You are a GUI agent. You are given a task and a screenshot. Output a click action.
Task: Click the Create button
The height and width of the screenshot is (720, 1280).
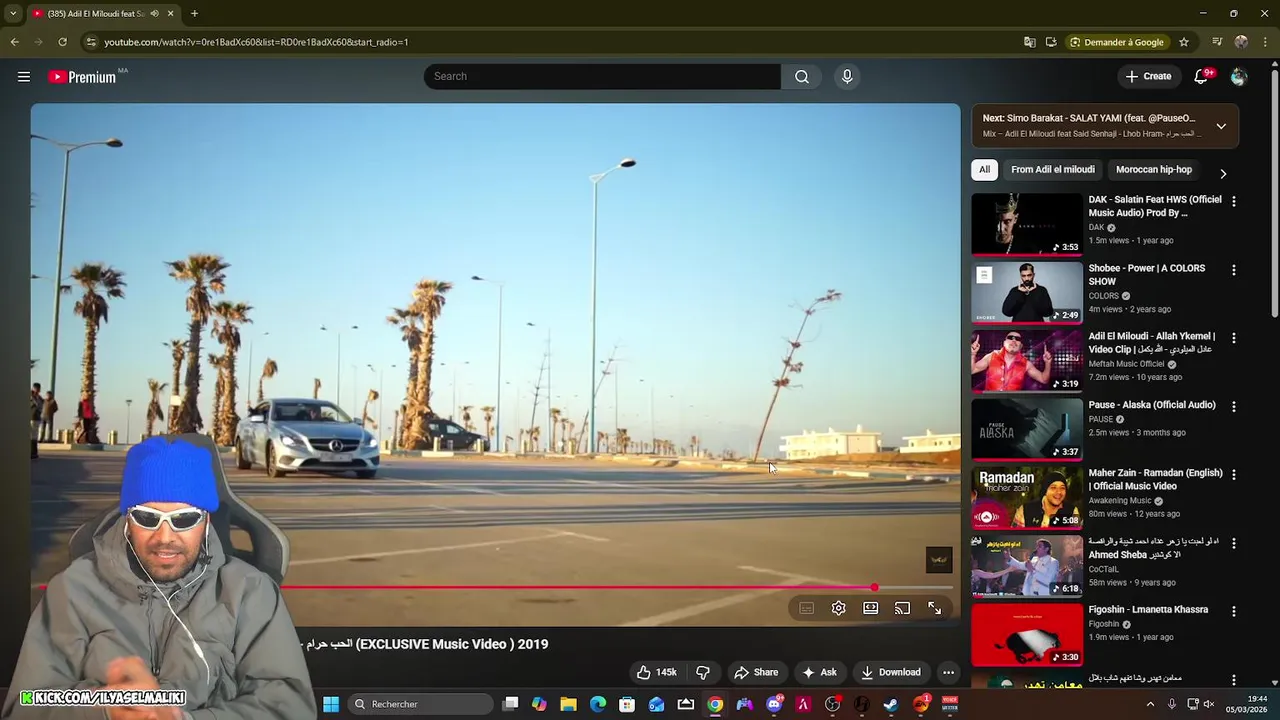1148,77
